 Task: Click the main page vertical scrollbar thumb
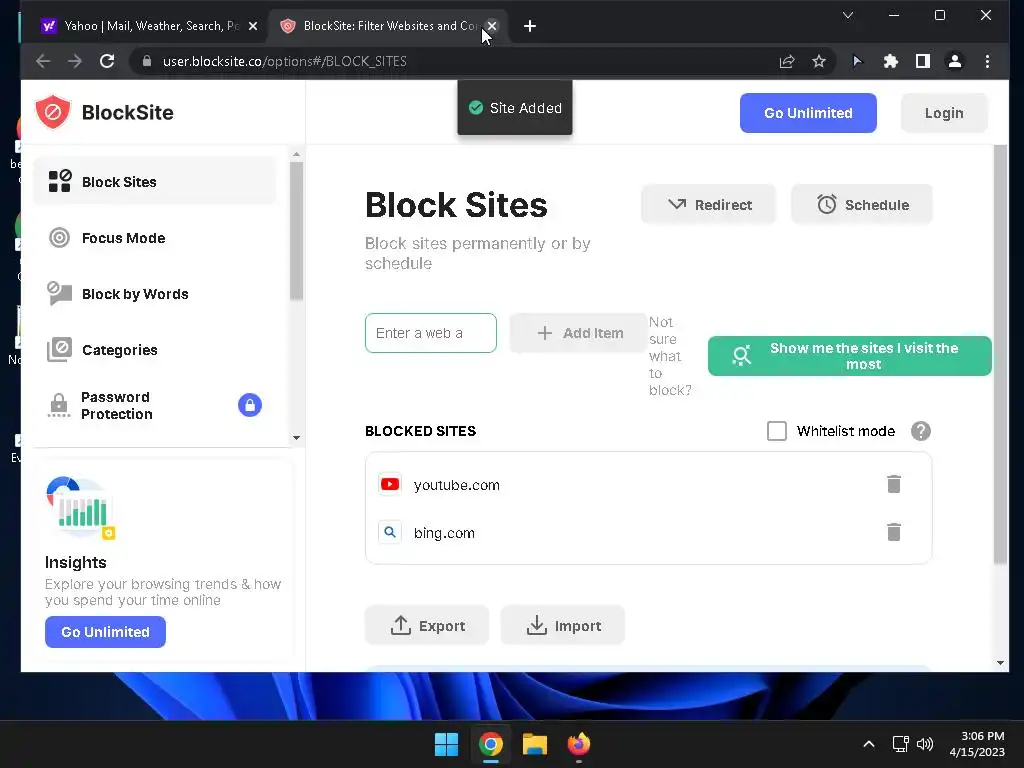(x=1000, y=354)
